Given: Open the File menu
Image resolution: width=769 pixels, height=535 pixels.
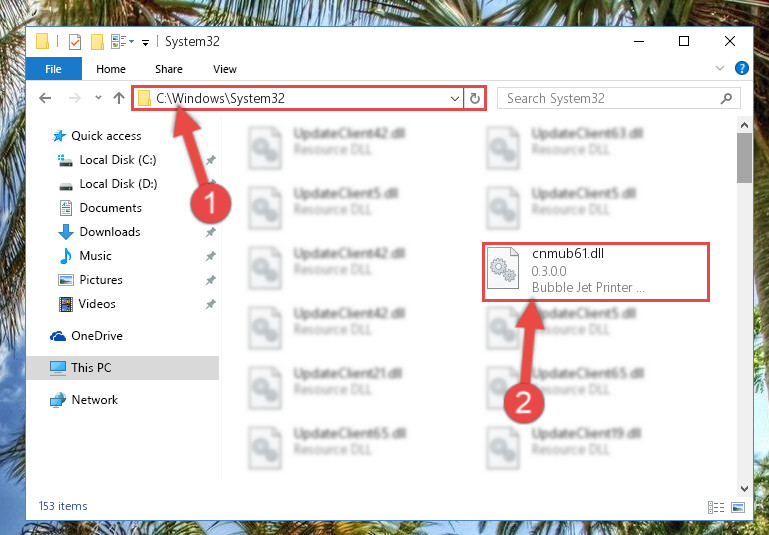Looking at the screenshot, I should pyautogui.click(x=53, y=69).
